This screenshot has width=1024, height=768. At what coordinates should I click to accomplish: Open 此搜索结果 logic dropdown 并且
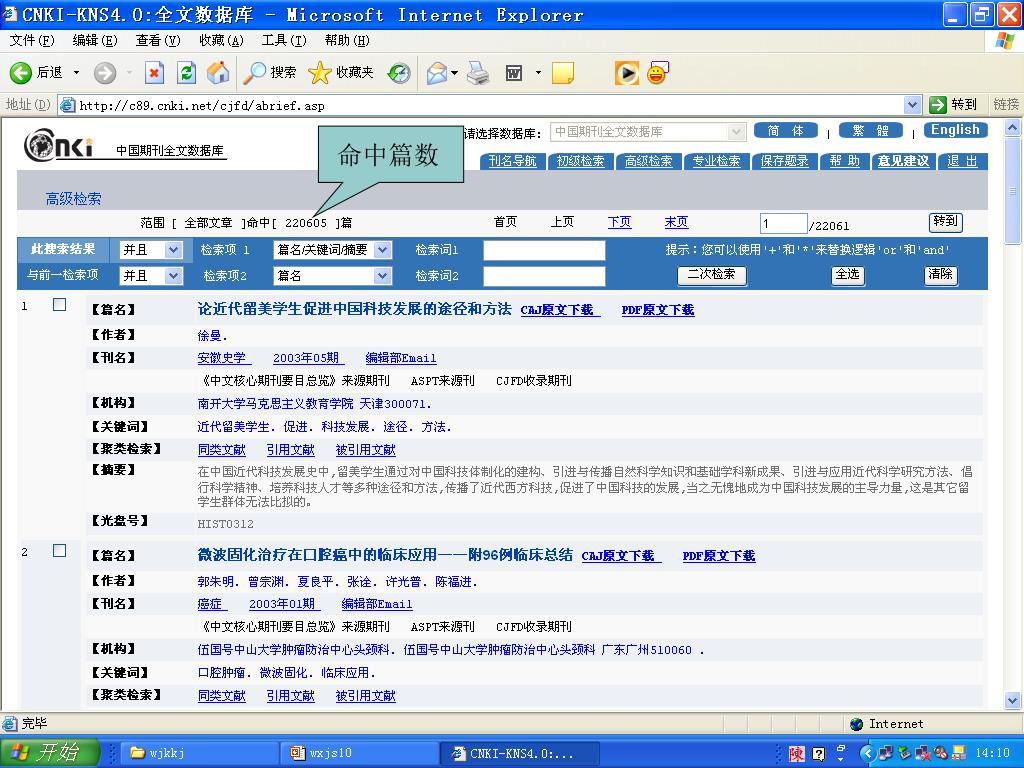pos(151,250)
